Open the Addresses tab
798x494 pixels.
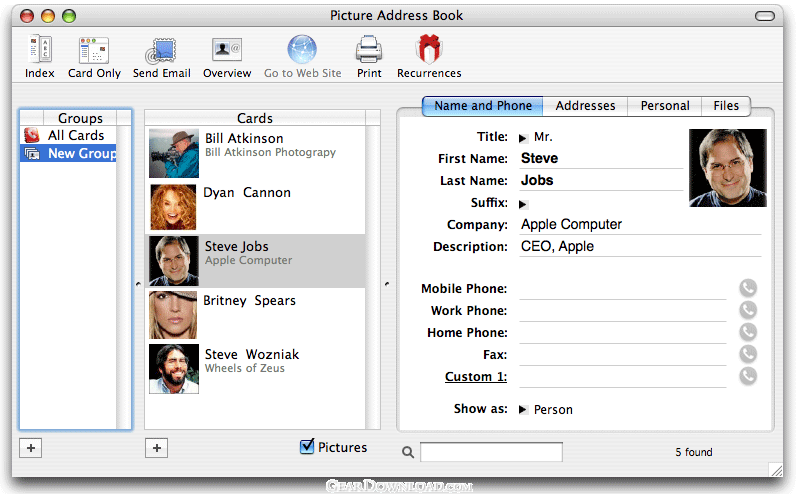click(585, 106)
